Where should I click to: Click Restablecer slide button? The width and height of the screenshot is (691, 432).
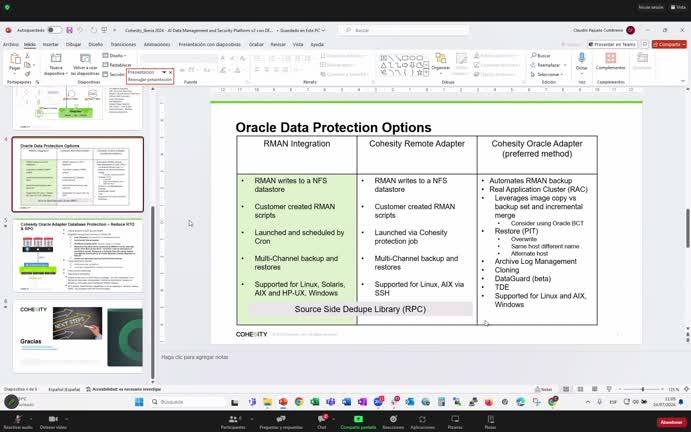pos(117,65)
